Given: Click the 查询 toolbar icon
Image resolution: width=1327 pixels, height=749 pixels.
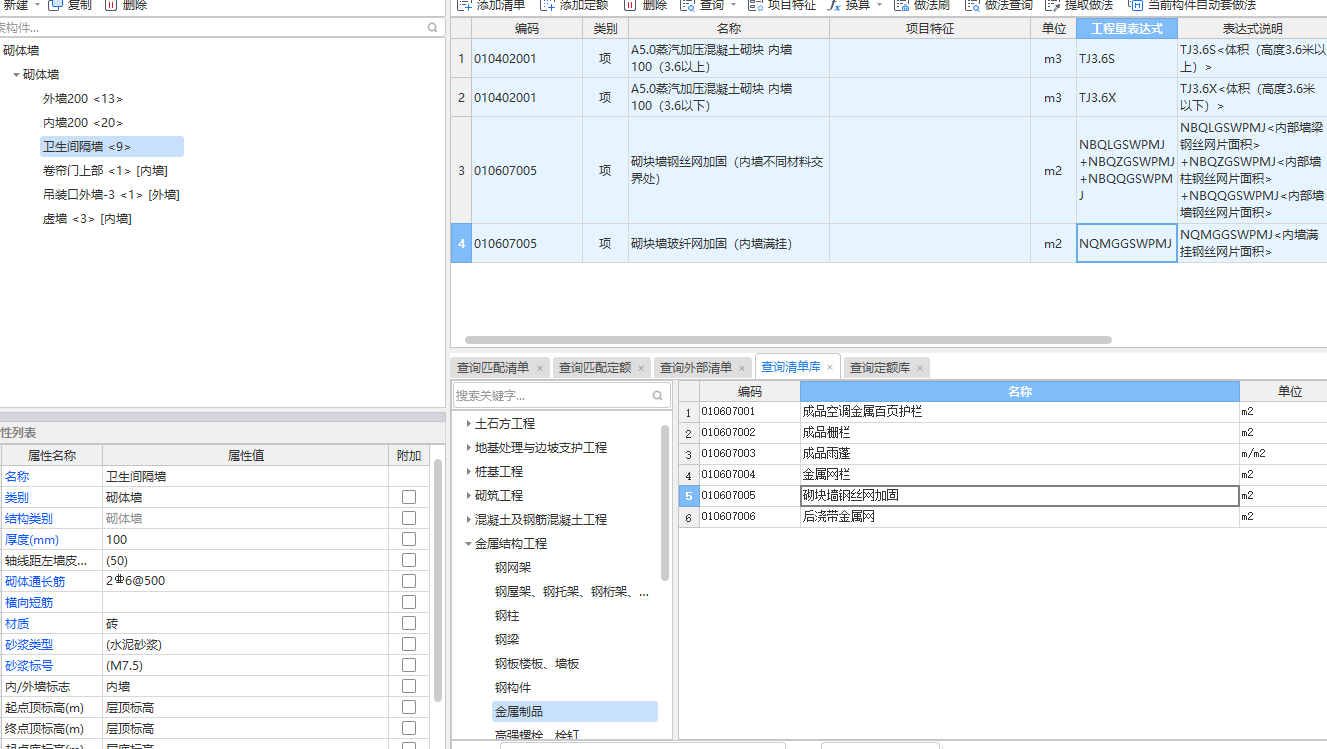Looking at the screenshot, I should click(x=688, y=5).
